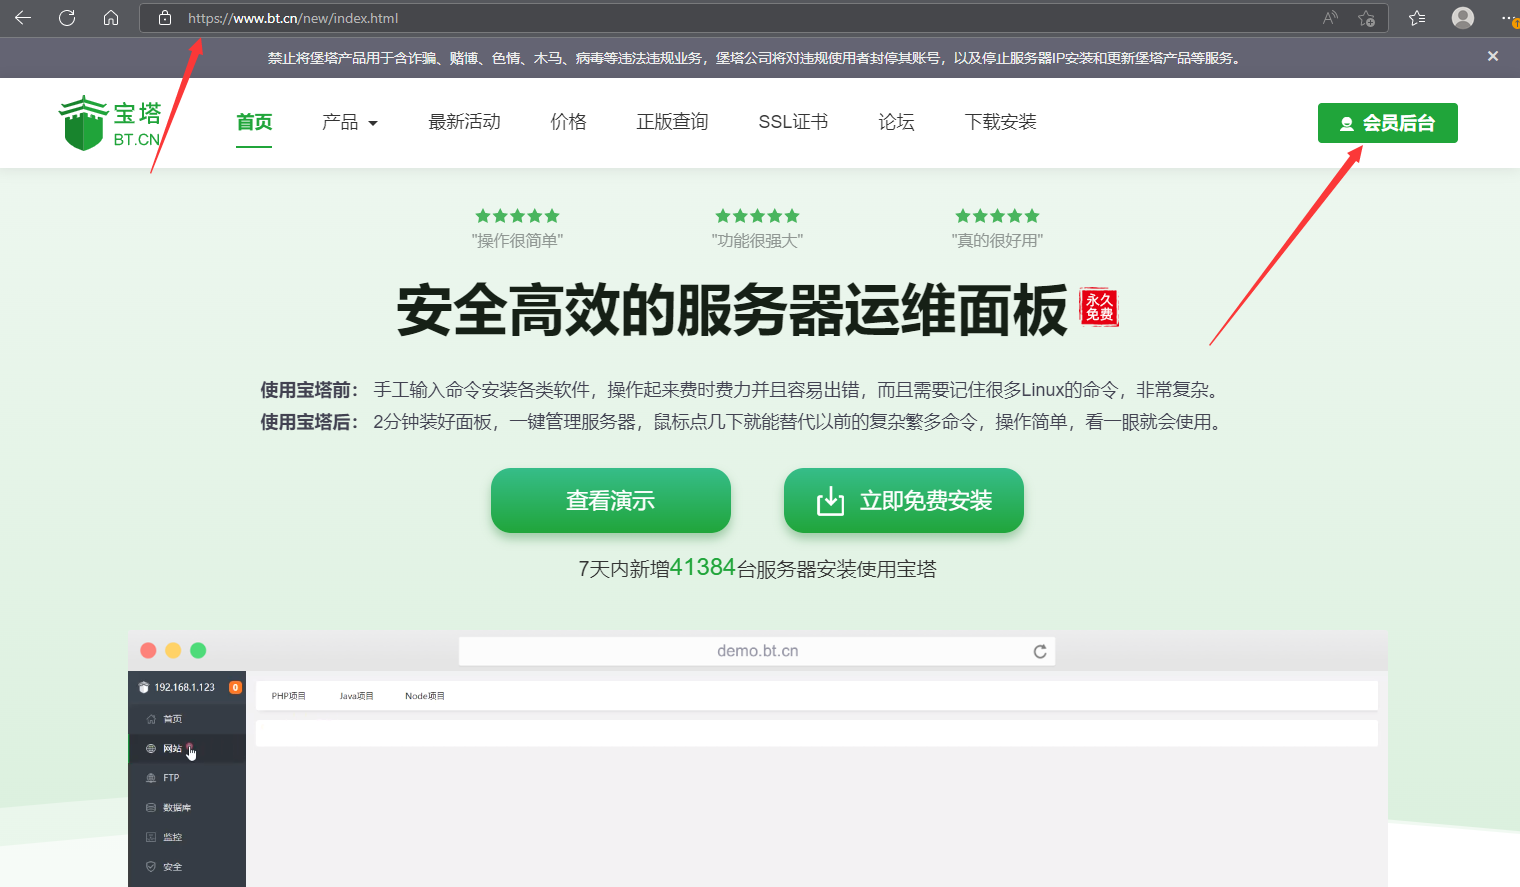Reload the page with the refresh icon
The width and height of the screenshot is (1520, 887).
pos(67,18)
